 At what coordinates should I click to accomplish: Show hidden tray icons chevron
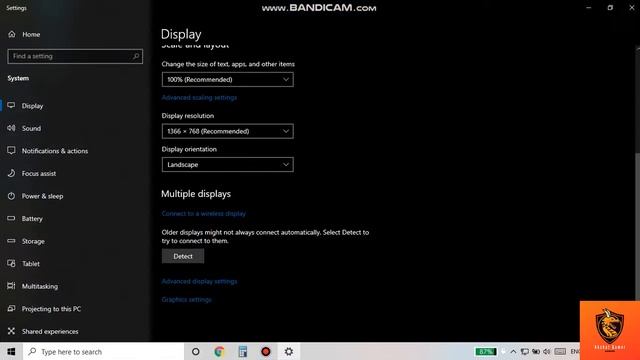pos(513,351)
